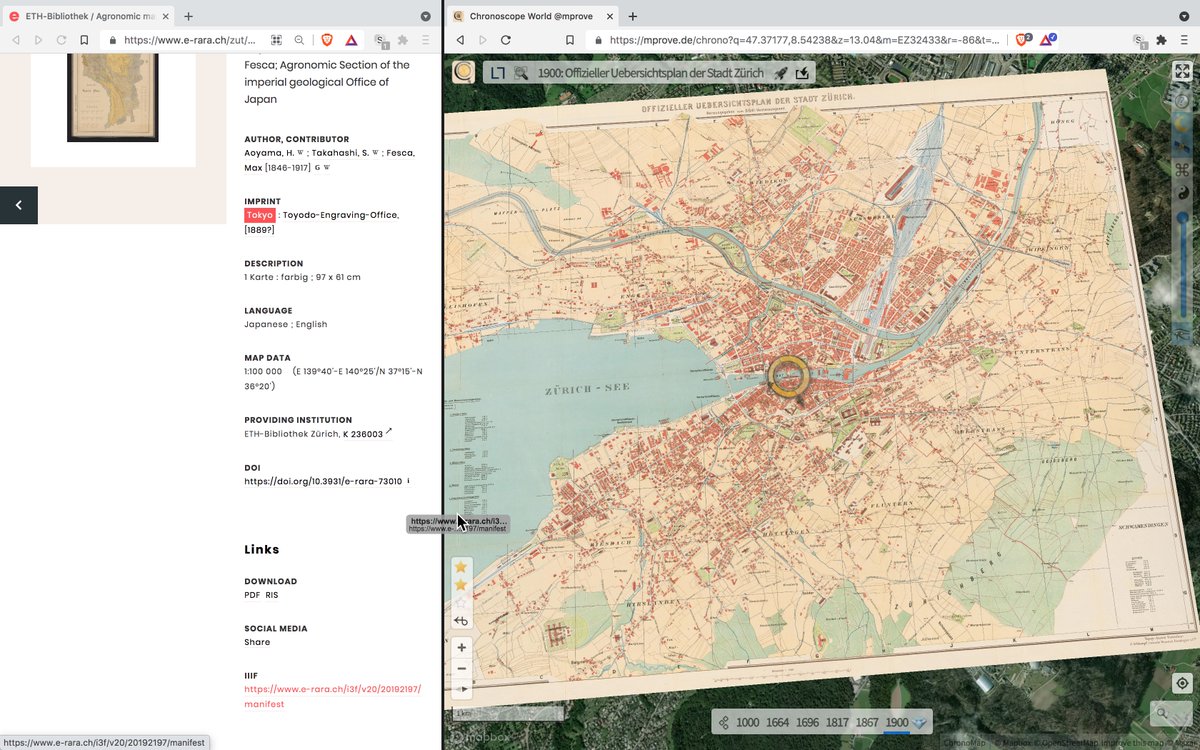The image size is (1200, 750).
Task: Switch to the Chronoscope World @mprove tab
Action: coord(532,16)
